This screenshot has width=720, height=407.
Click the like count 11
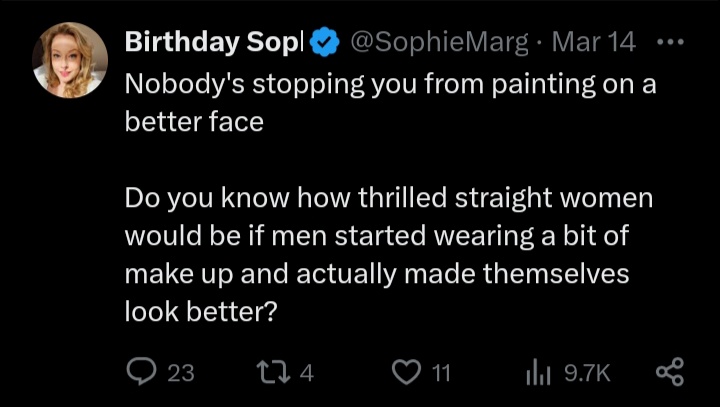[440, 373]
